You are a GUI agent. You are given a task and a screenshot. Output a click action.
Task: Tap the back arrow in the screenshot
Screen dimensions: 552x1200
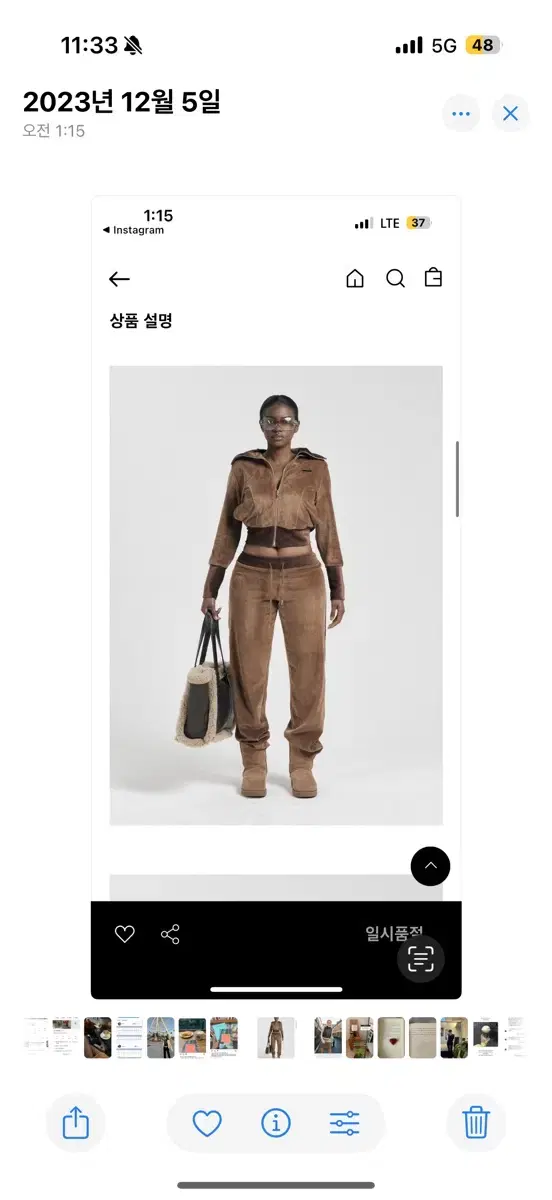pos(119,279)
